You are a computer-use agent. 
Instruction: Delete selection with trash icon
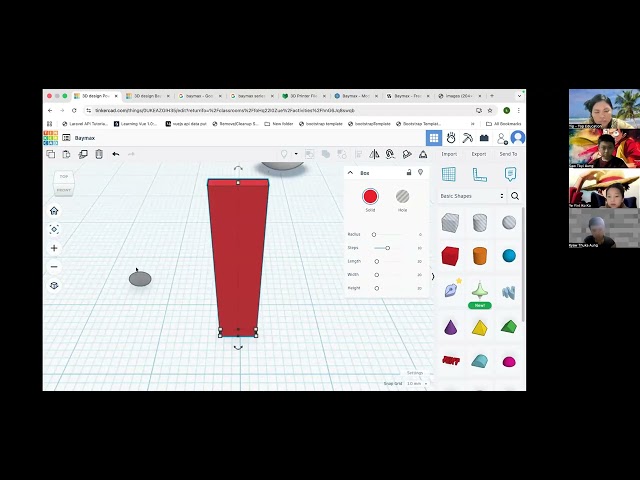[99, 154]
